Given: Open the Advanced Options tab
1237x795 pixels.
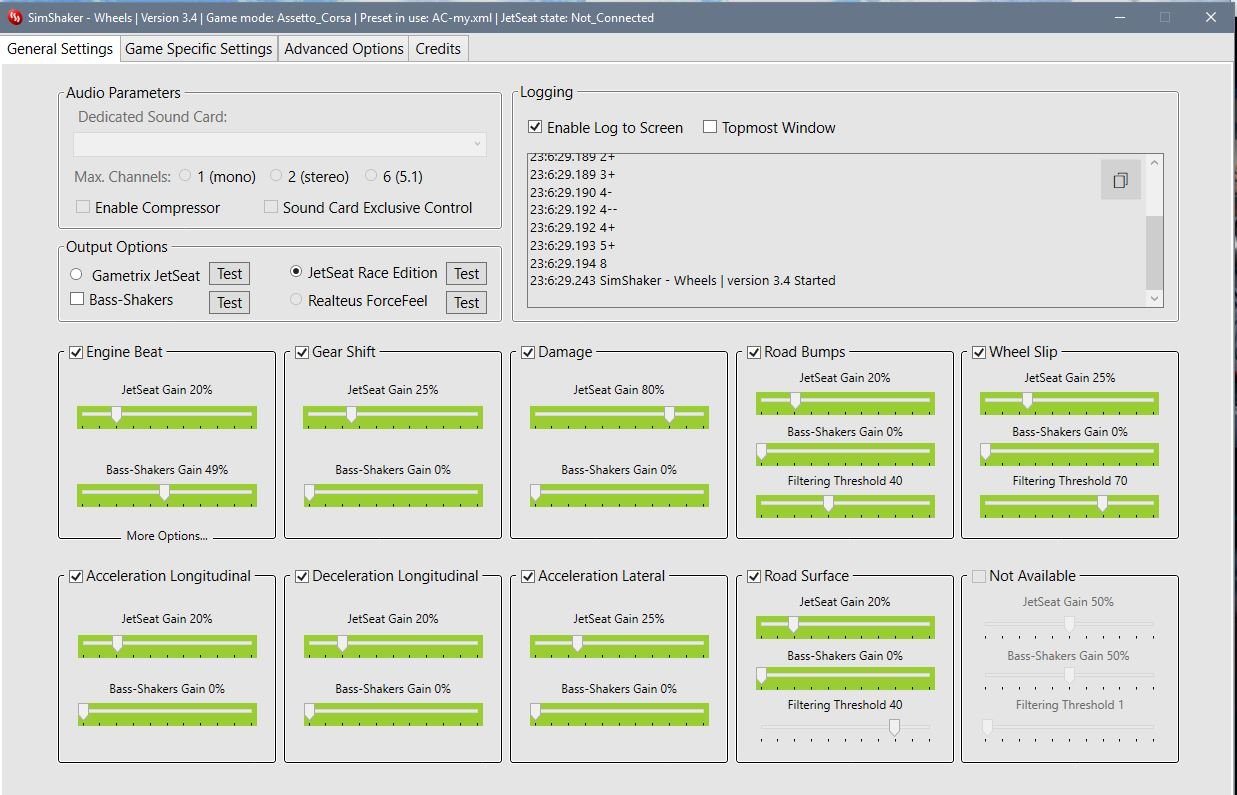Looking at the screenshot, I should [x=344, y=49].
